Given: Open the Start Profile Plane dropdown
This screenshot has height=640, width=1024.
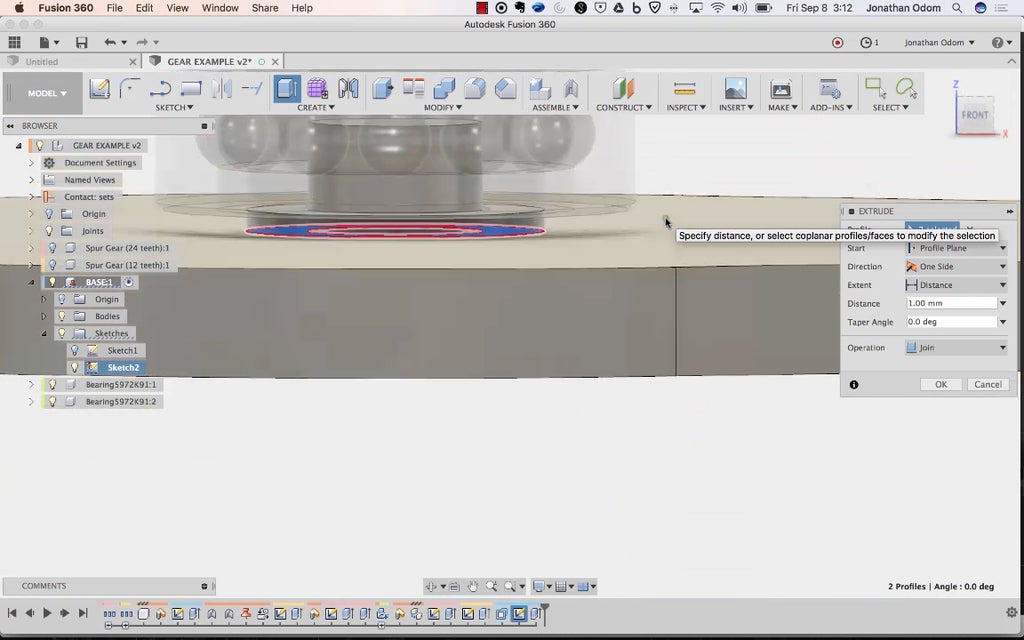Looking at the screenshot, I should tap(956, 248).
